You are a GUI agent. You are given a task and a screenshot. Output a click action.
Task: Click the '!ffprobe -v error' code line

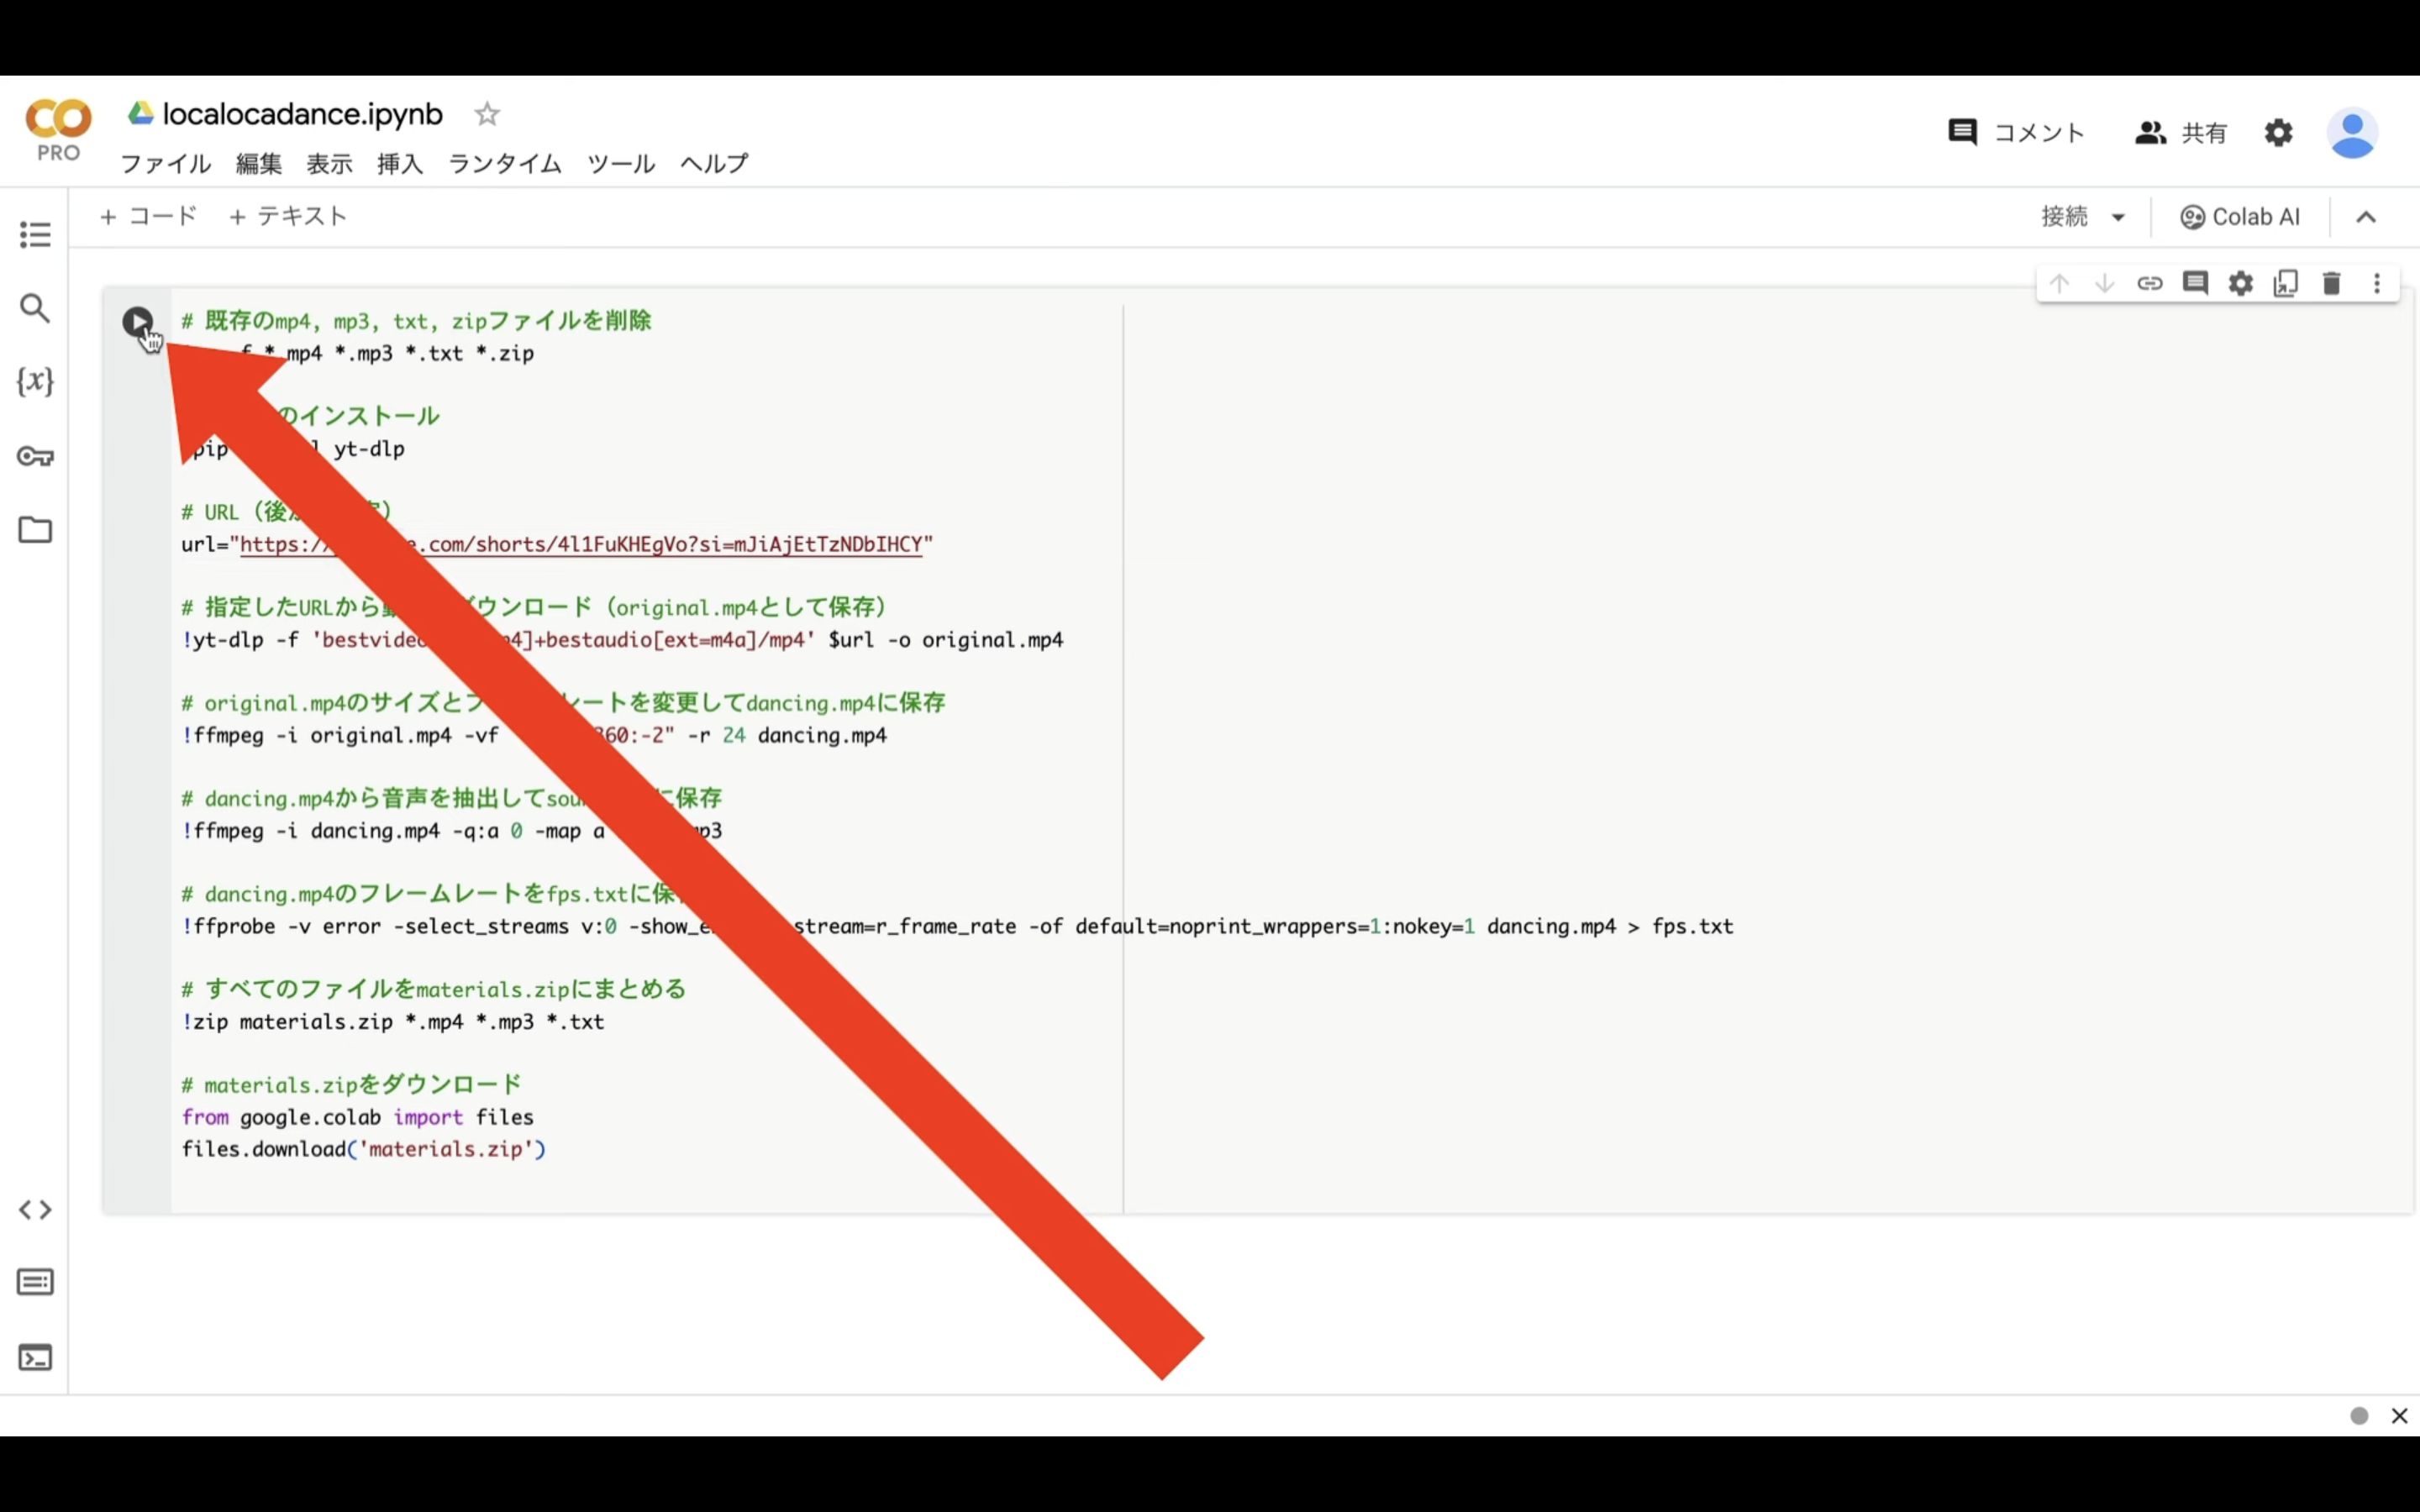point(957,926)
